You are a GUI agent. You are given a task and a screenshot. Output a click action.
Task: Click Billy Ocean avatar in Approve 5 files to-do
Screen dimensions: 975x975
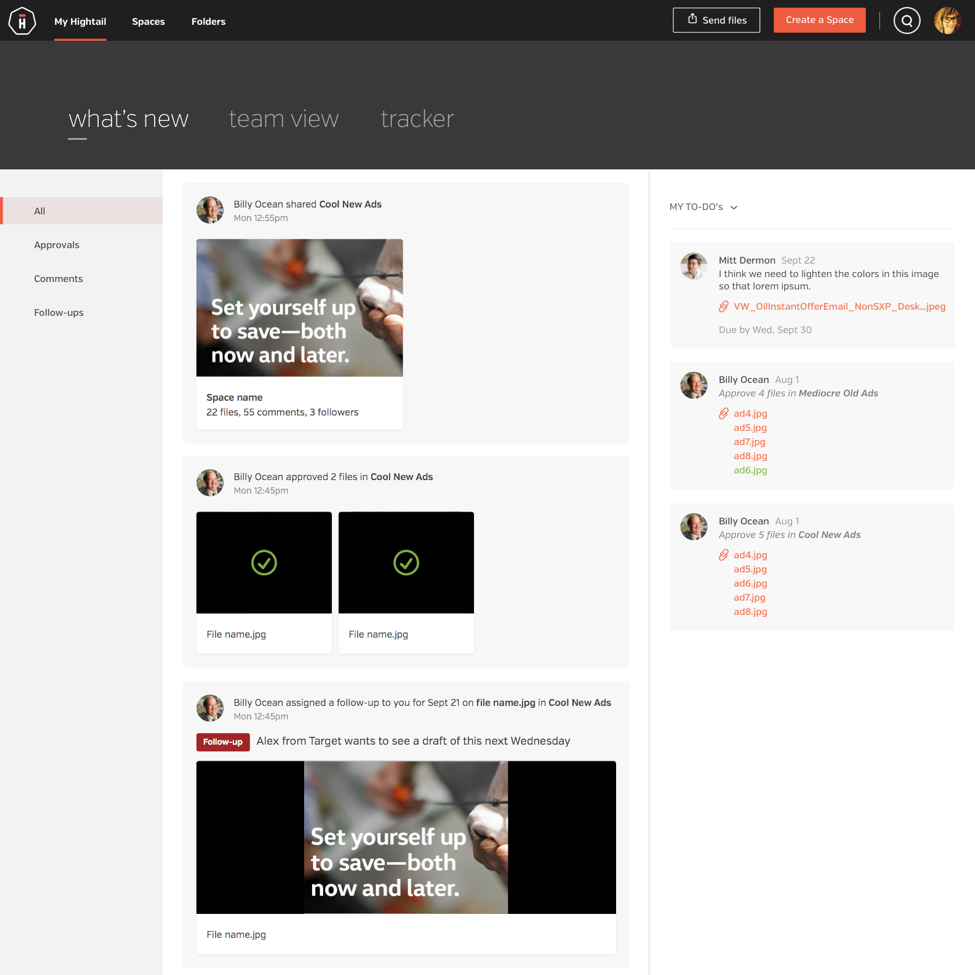pyautogui.click(x=694, y=527)
